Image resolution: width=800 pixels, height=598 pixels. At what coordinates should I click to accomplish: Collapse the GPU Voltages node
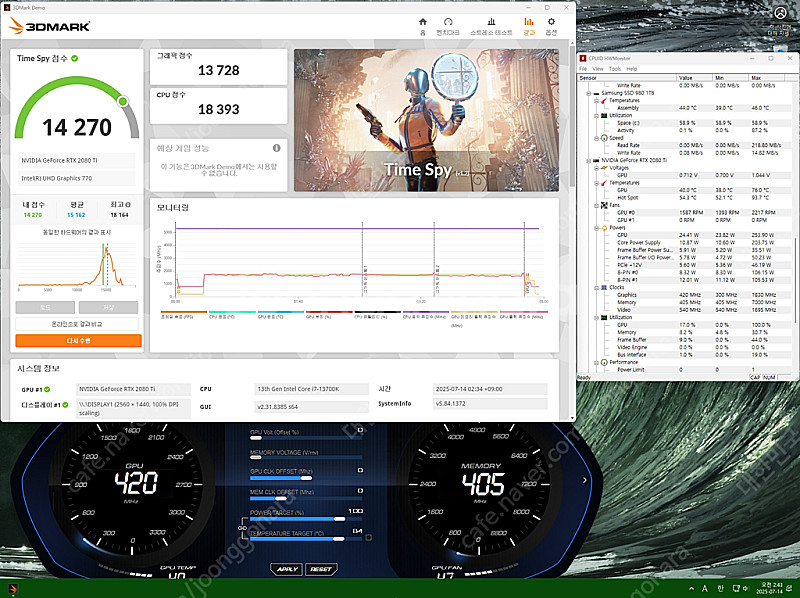click(596, 168)
